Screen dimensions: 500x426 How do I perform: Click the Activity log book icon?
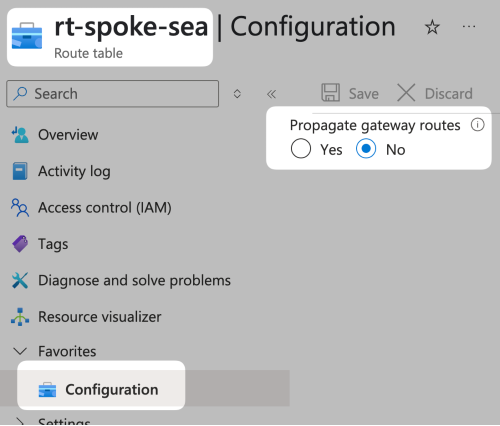[20, 171]
